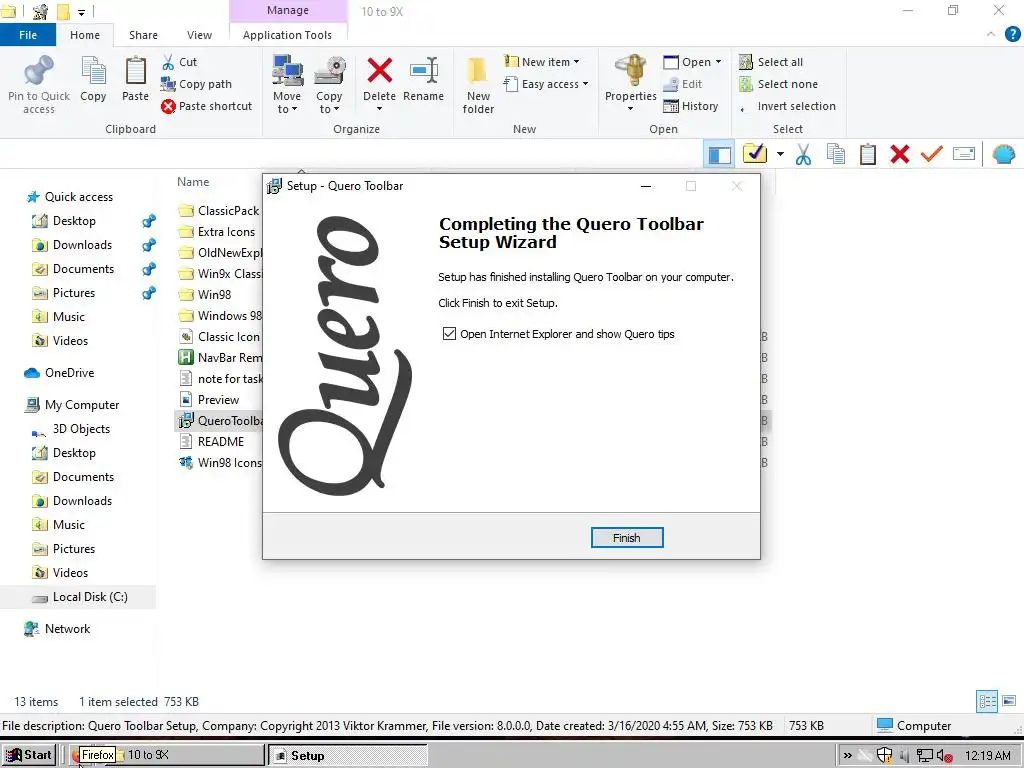This screenshot has width=1024, height=768.
Task: Click Invert selection in ribbon
Action: coord(788,106)
